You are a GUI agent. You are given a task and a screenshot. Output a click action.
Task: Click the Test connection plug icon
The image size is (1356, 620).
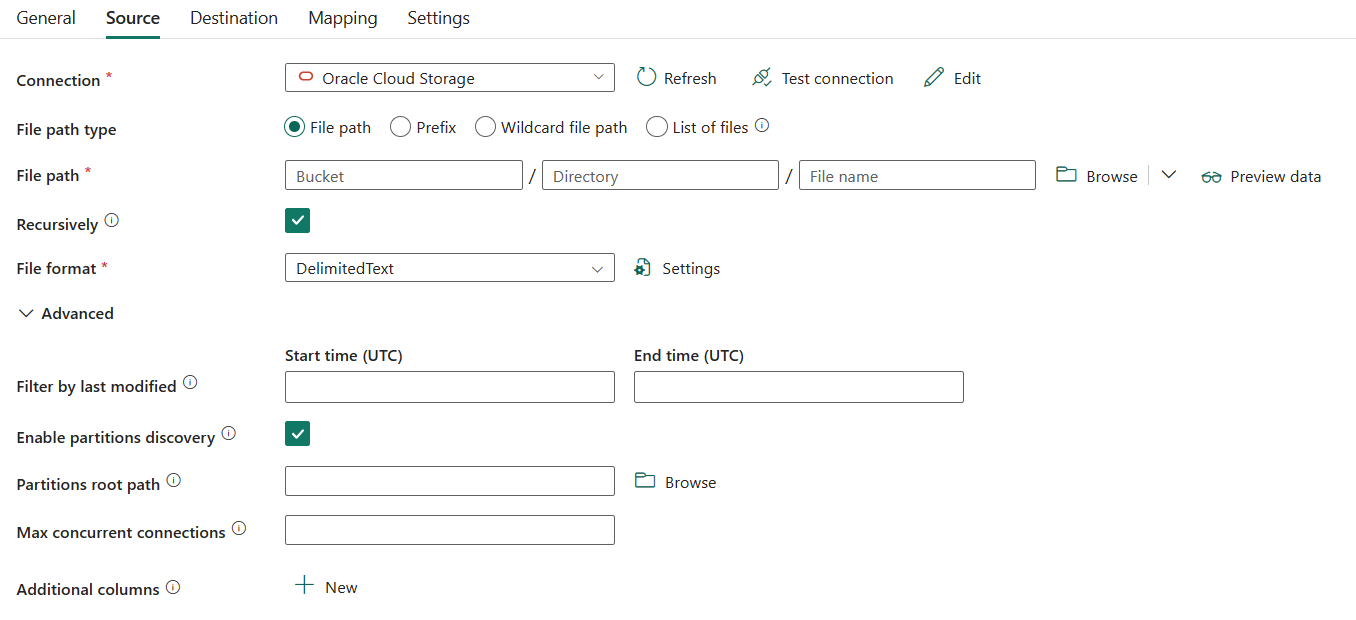762,77
